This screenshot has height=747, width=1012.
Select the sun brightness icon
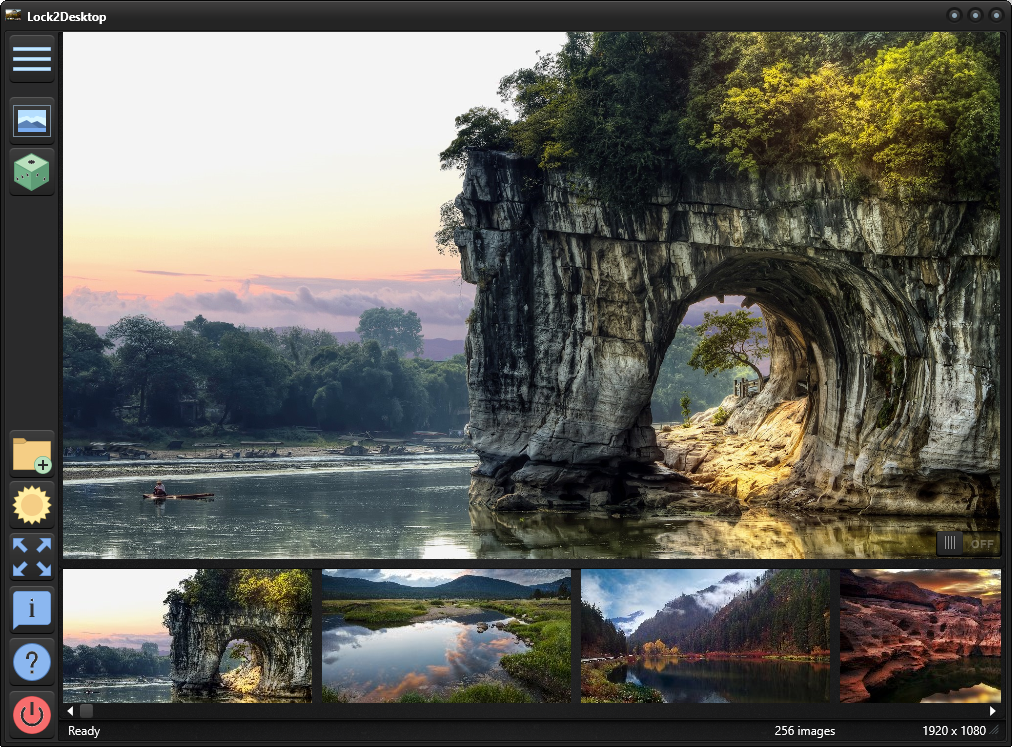click(31, 504)
